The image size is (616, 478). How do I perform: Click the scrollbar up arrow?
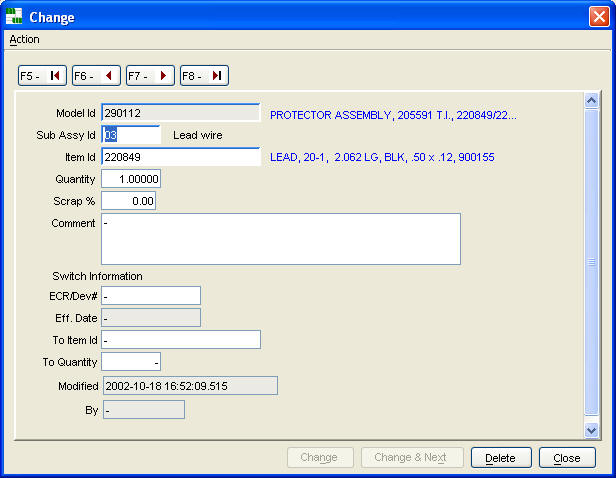(591, 101)
